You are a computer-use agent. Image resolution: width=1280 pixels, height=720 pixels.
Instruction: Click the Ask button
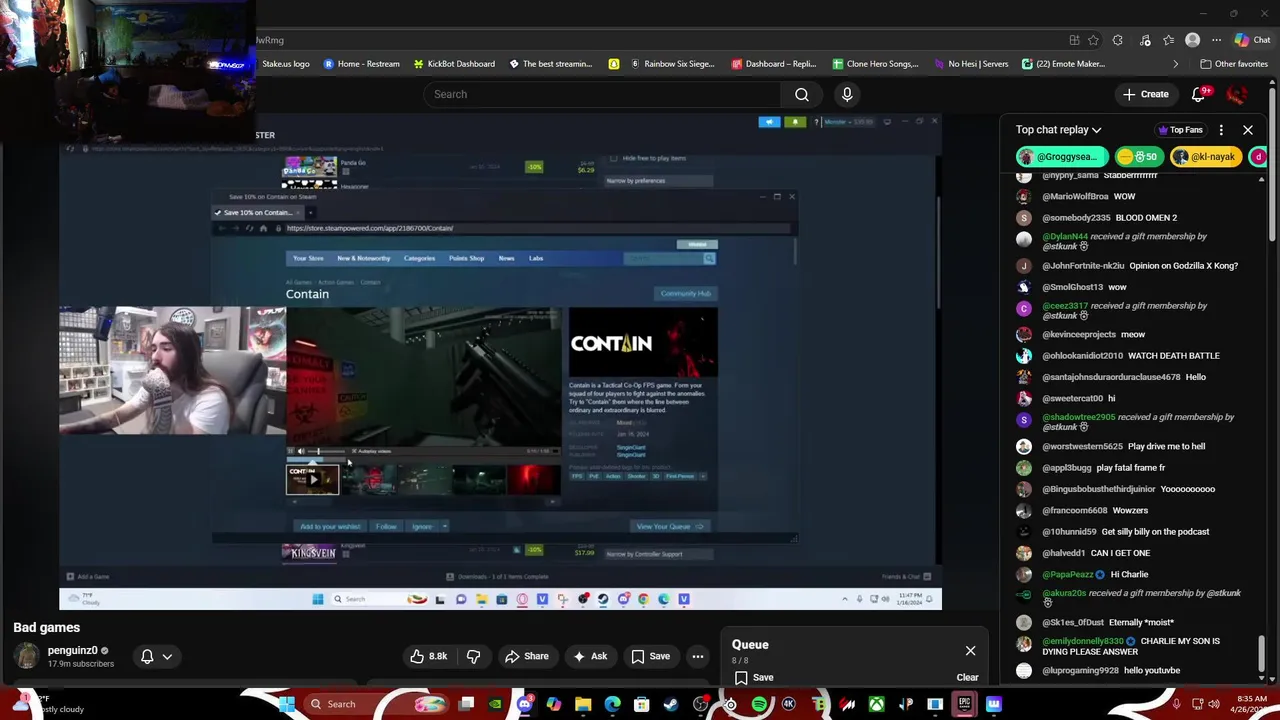coord(590,656)
